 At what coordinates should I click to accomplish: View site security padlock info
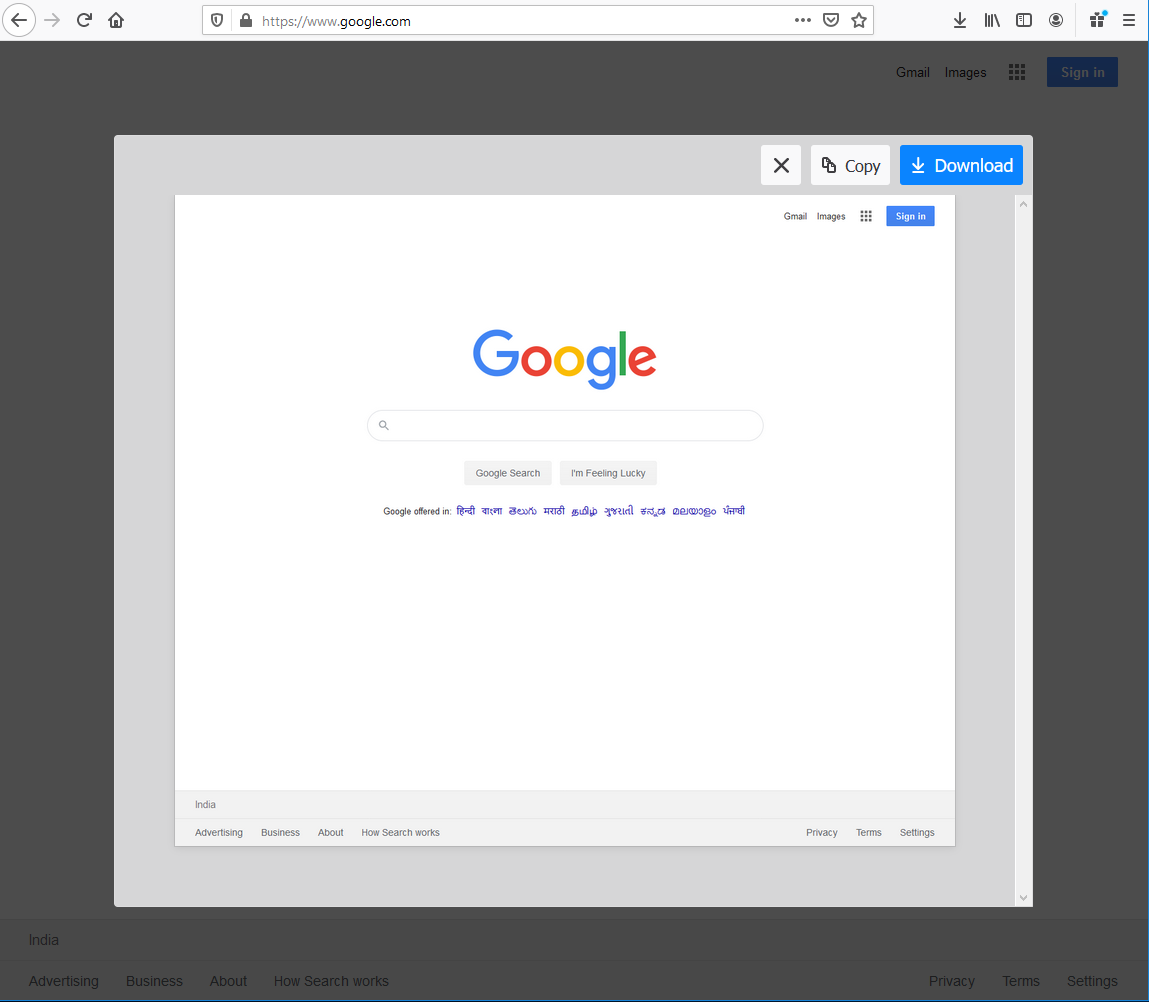(246, 21)
